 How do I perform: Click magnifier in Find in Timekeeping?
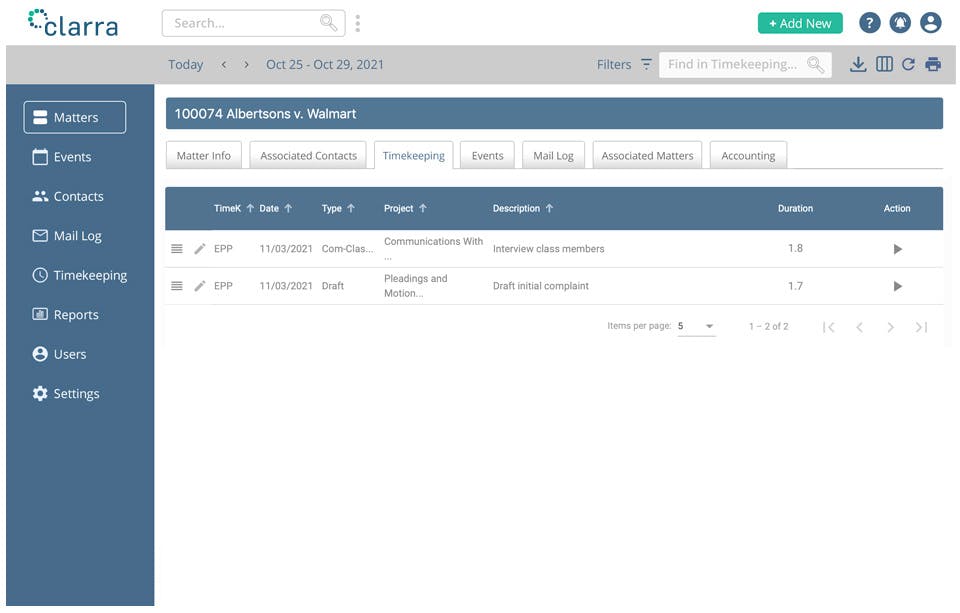(815, 64)
